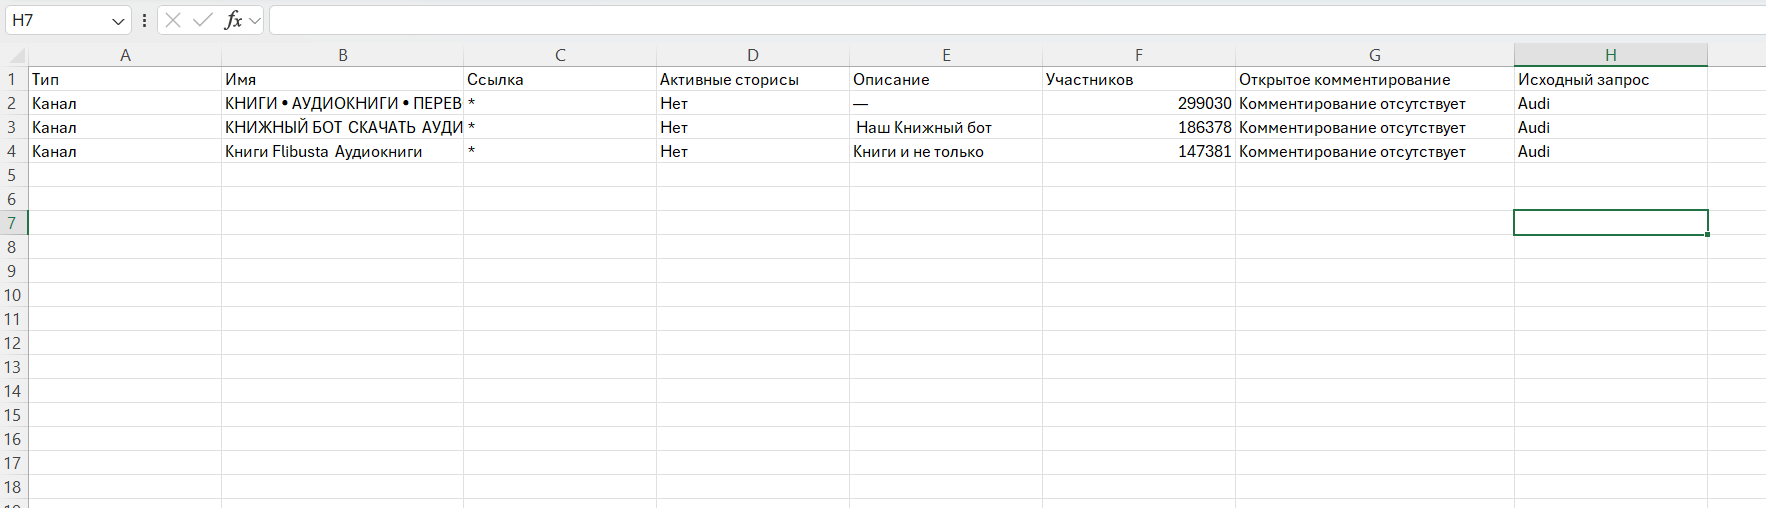Screen dimensions: 1766x508
Task: Select column F header
Action: pyautogui.click(x=1138, y=55)
